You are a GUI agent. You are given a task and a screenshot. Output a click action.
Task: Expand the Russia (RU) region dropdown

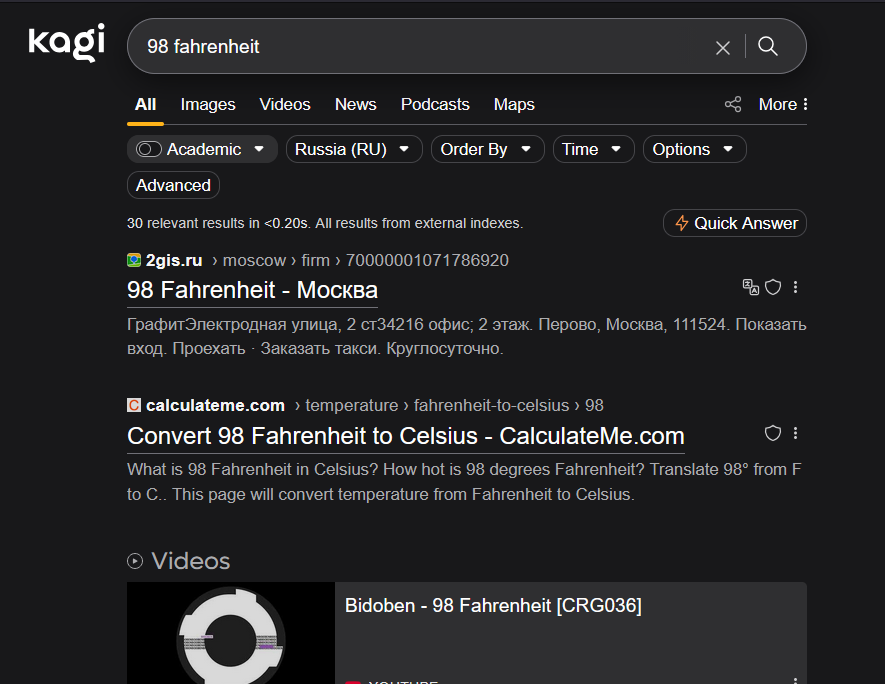pyautogui.click(x=354, y=149)
